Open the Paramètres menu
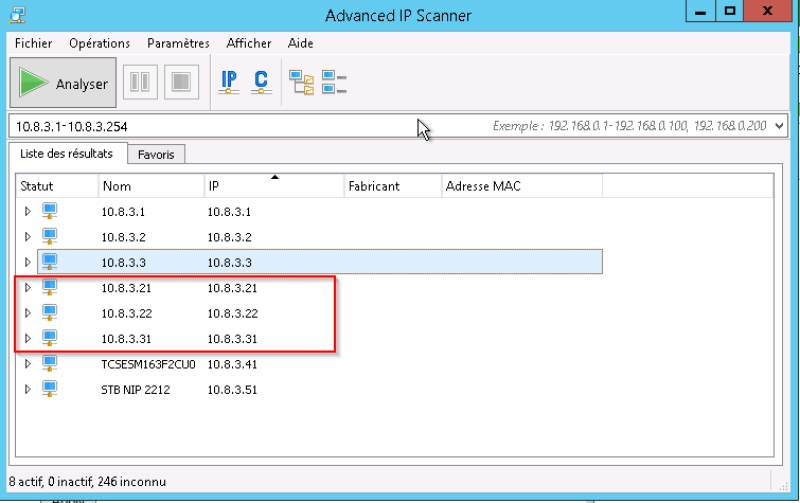 click(178, 43)
